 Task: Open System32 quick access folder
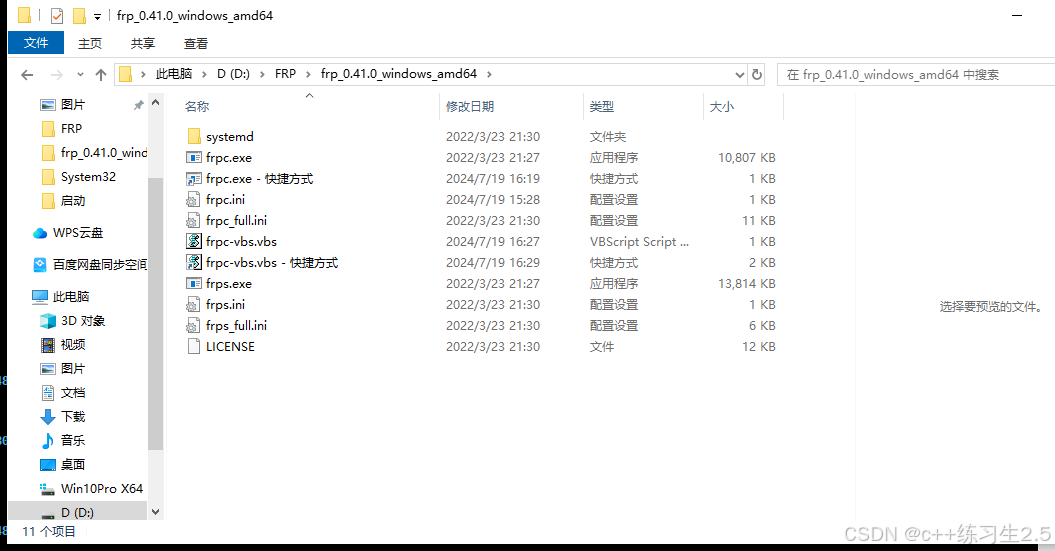point(79,177)
